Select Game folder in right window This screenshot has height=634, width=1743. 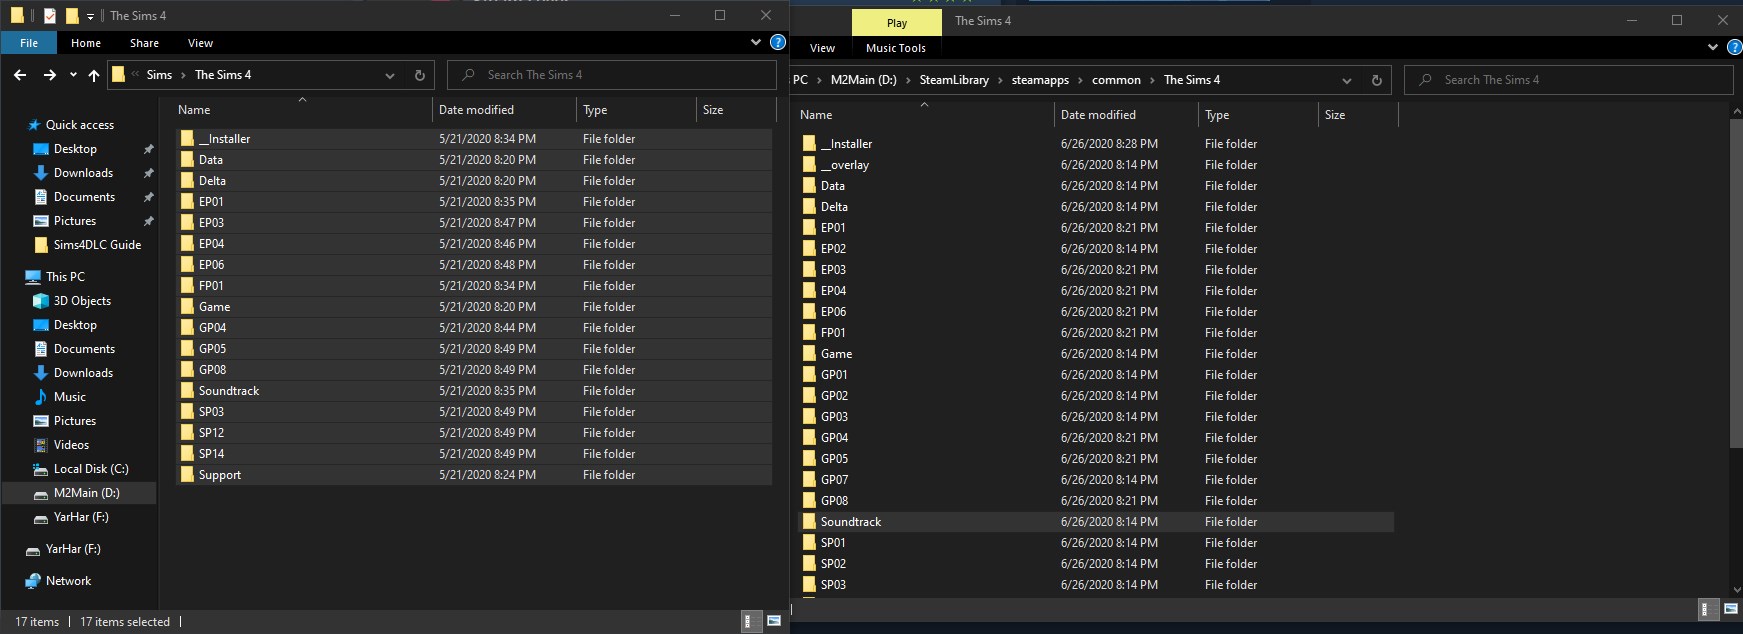point(1096,354)
